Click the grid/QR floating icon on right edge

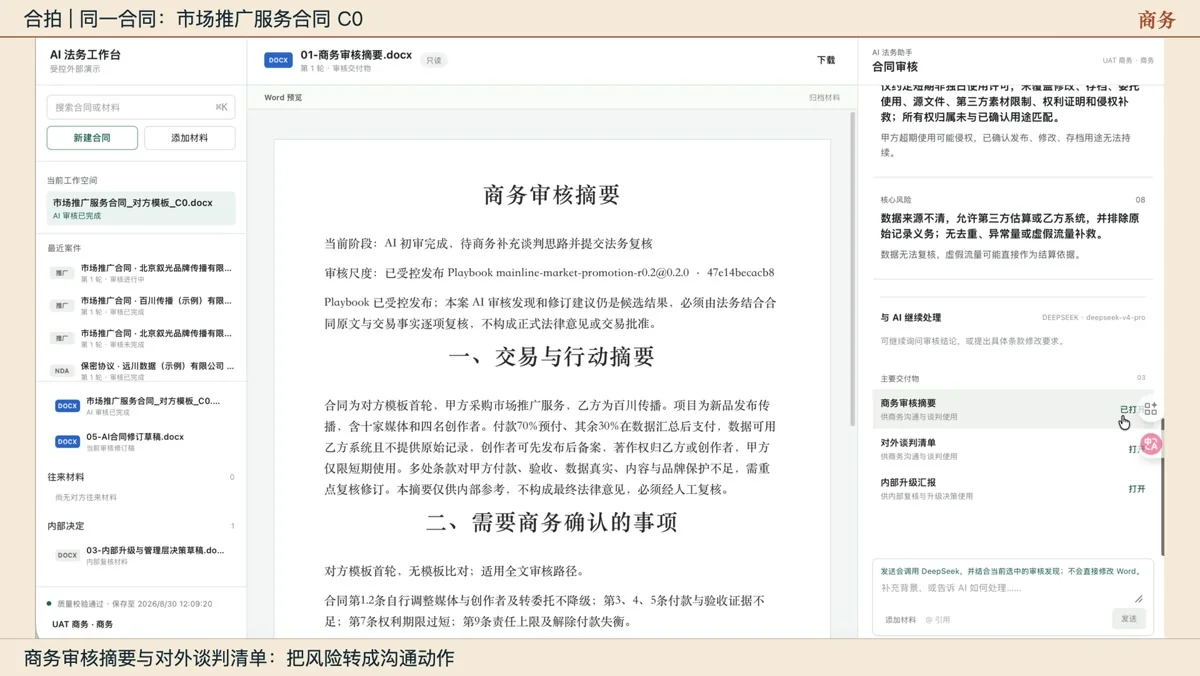(1151, 409)
